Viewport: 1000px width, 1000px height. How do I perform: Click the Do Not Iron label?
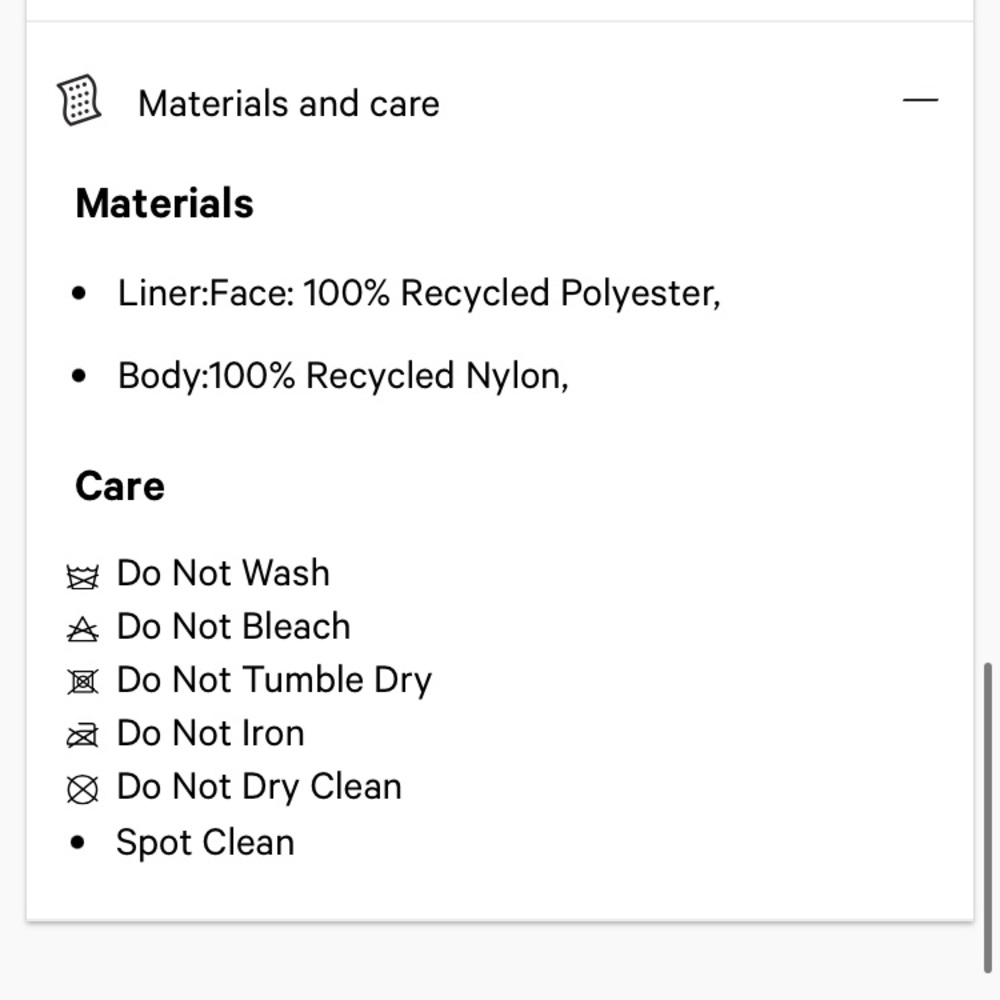pyautogui.click(x=210, y=733)
